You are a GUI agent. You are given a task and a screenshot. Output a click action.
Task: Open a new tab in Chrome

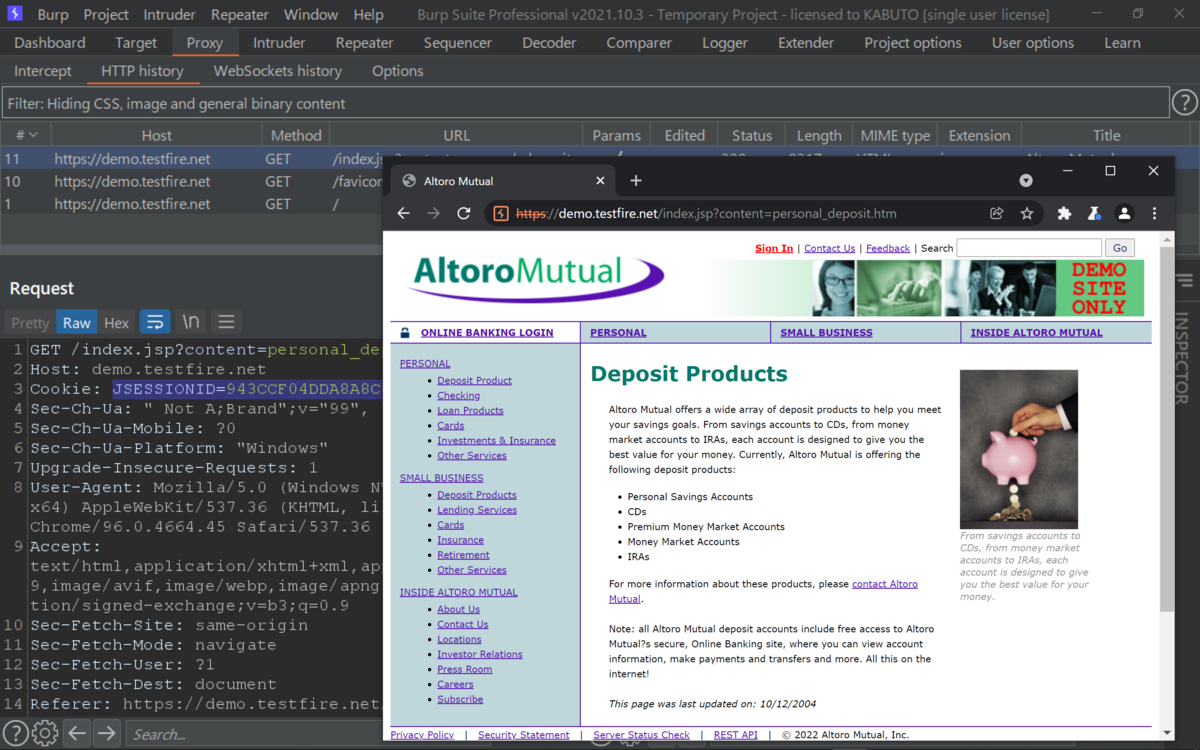[636, 181]
